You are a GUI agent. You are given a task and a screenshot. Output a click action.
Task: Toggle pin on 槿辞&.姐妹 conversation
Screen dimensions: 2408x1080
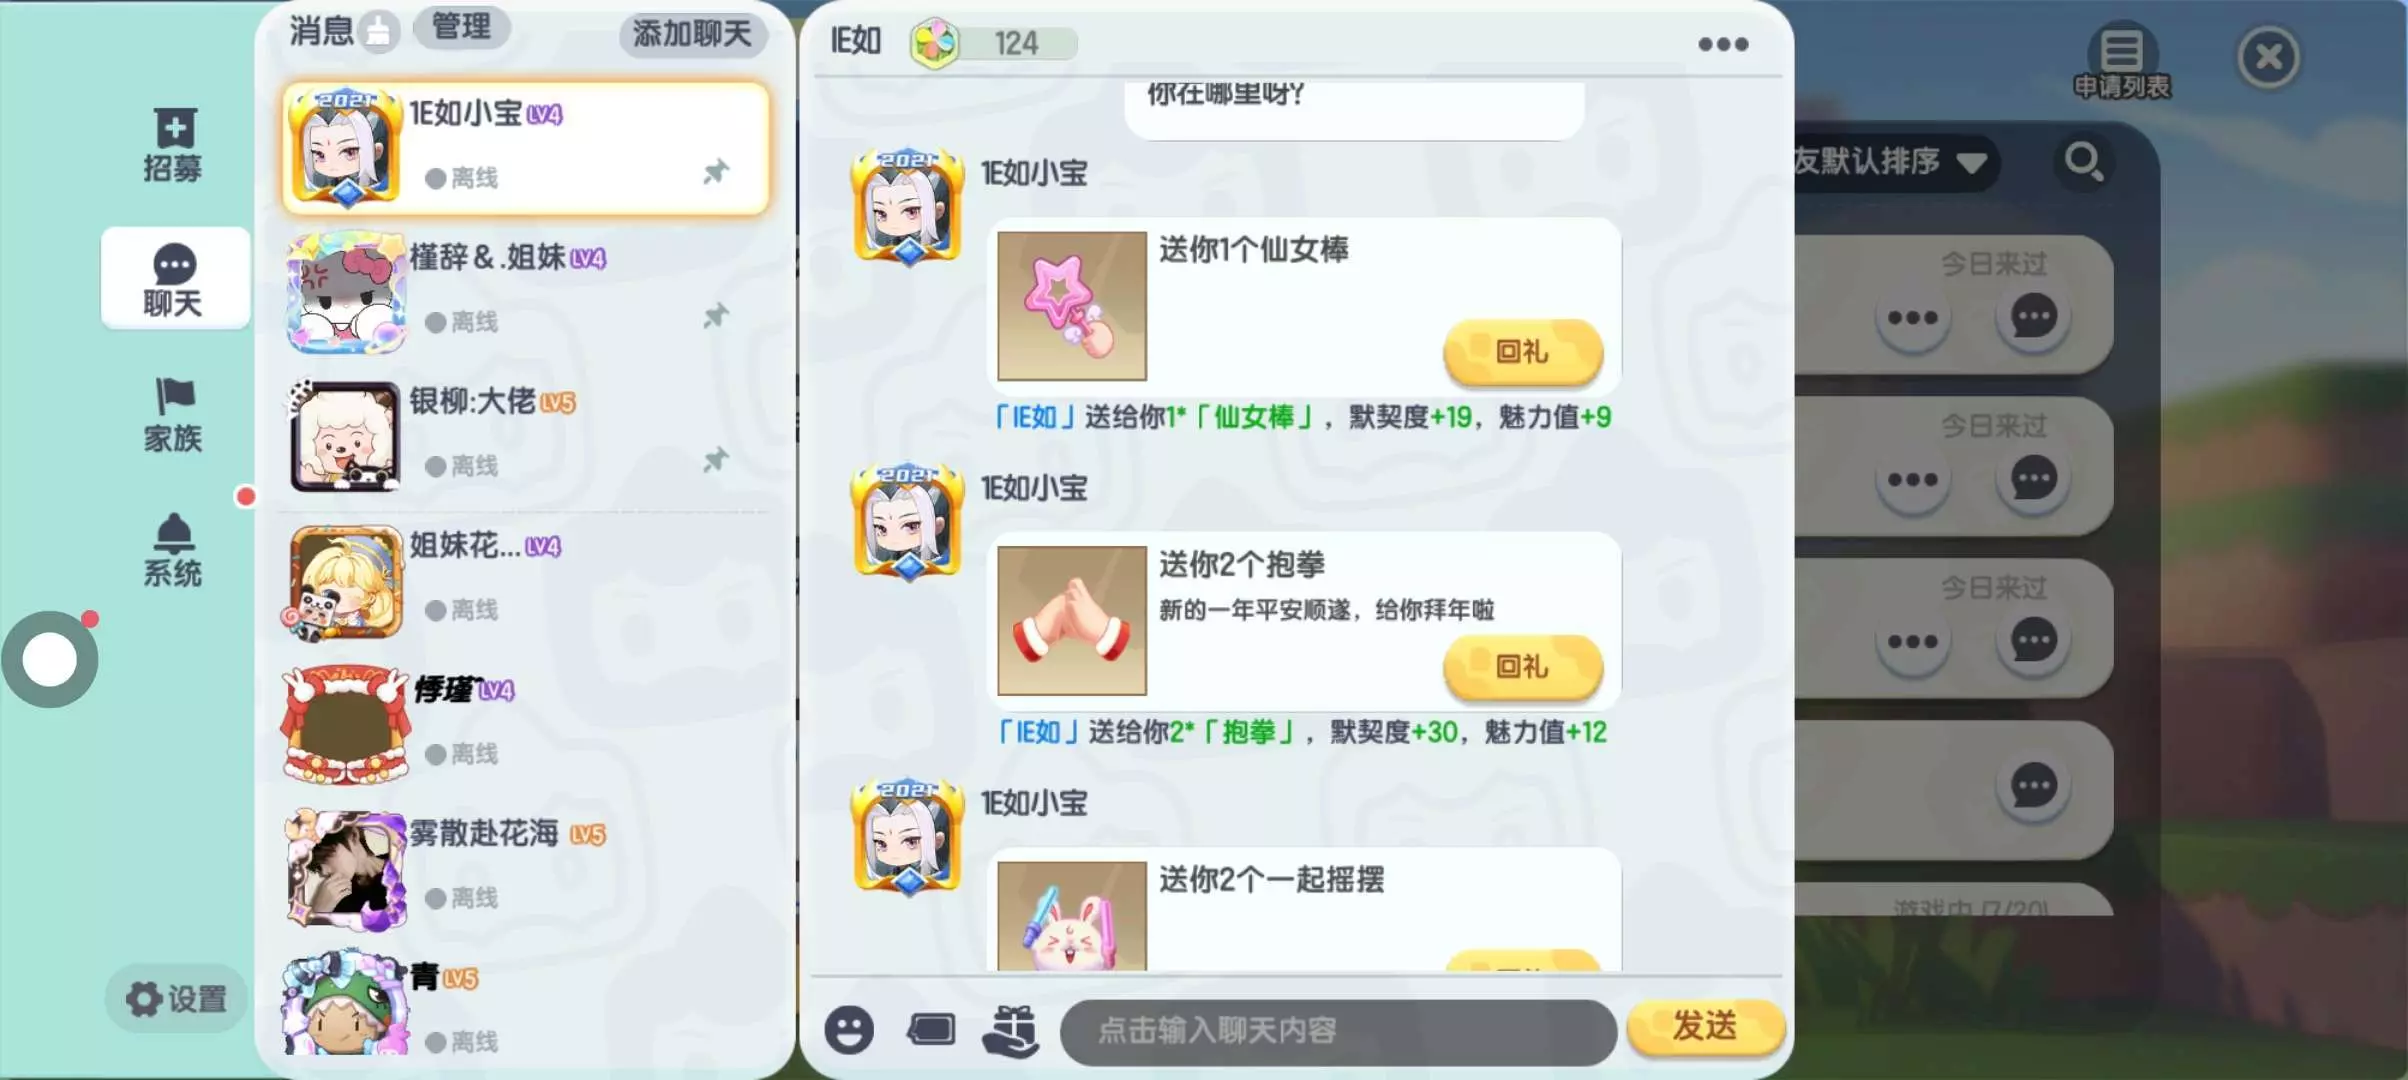(716, 316)
